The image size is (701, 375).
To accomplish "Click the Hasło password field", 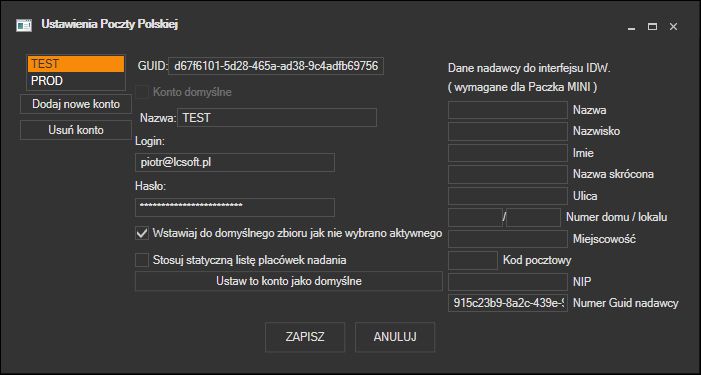I will [235, 207].
